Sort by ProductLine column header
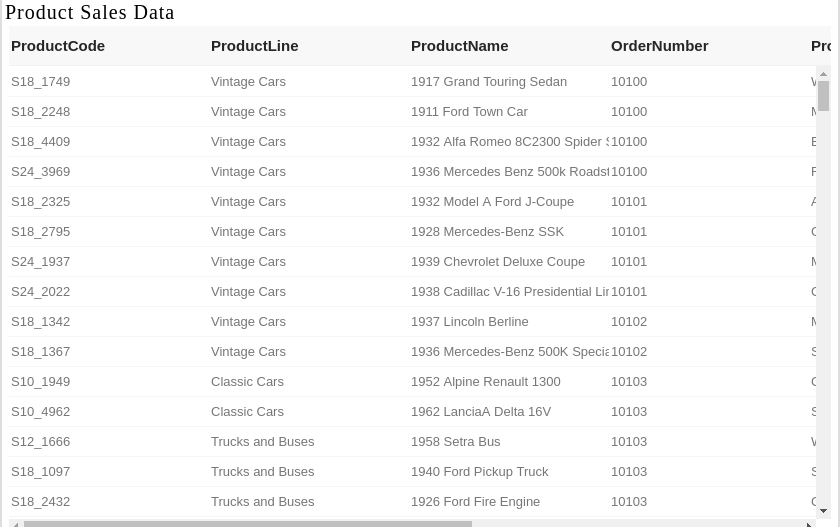Image resolution: width=840 pixels, height=527 pixels. 254,46
